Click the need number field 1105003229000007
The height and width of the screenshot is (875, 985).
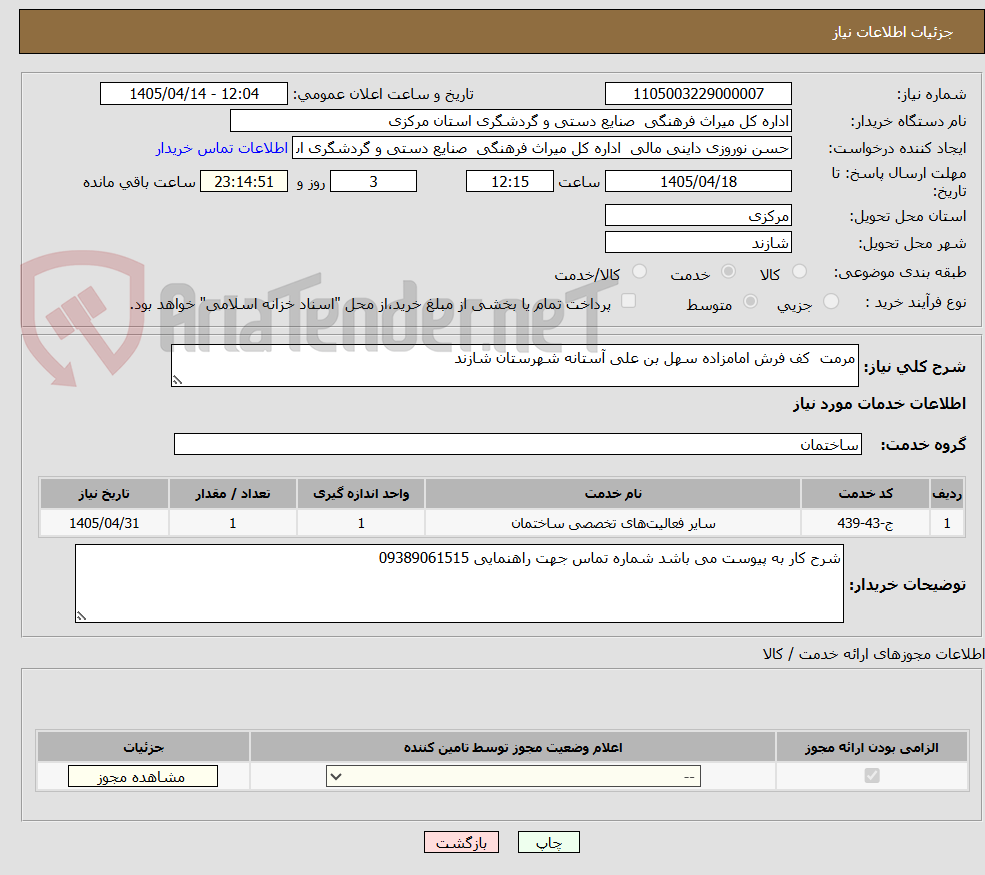[x=698, y=94]
